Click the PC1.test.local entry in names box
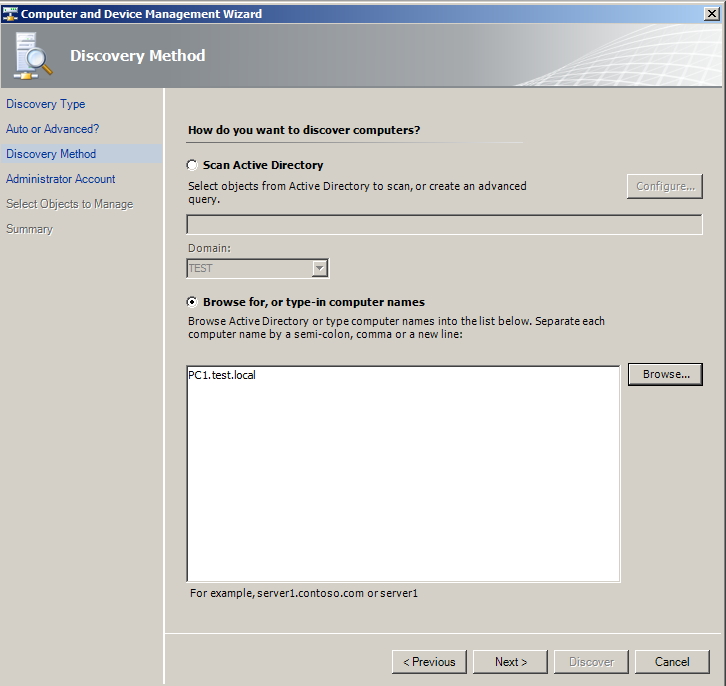Viewport: 726px width, 686px height. [x=222, y=376]
